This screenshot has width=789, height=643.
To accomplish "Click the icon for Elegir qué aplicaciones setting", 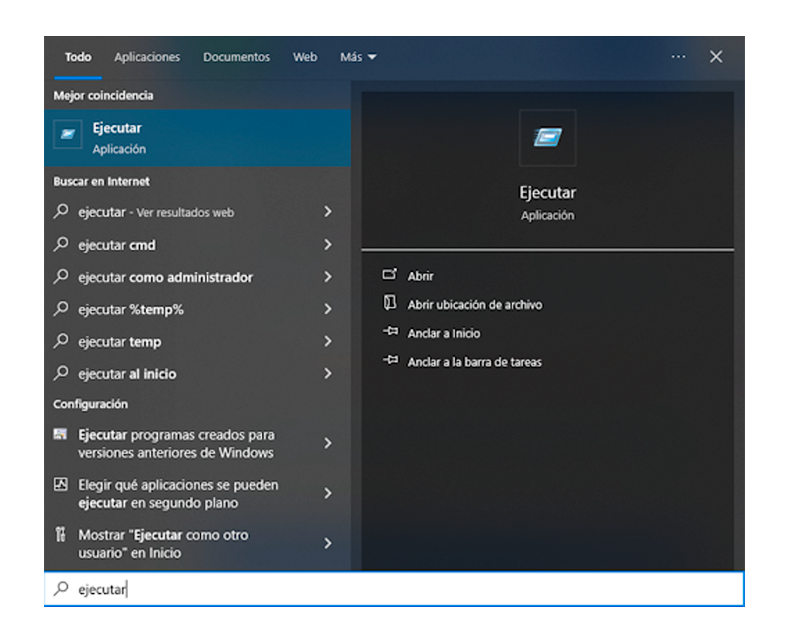I will coord(61,485).
